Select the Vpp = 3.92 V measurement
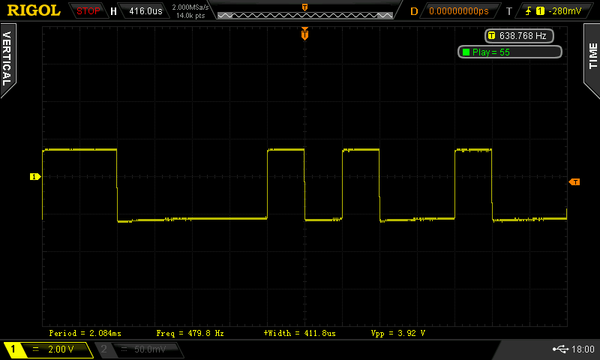This screenshot has width=600, height=360. (398, 333)
